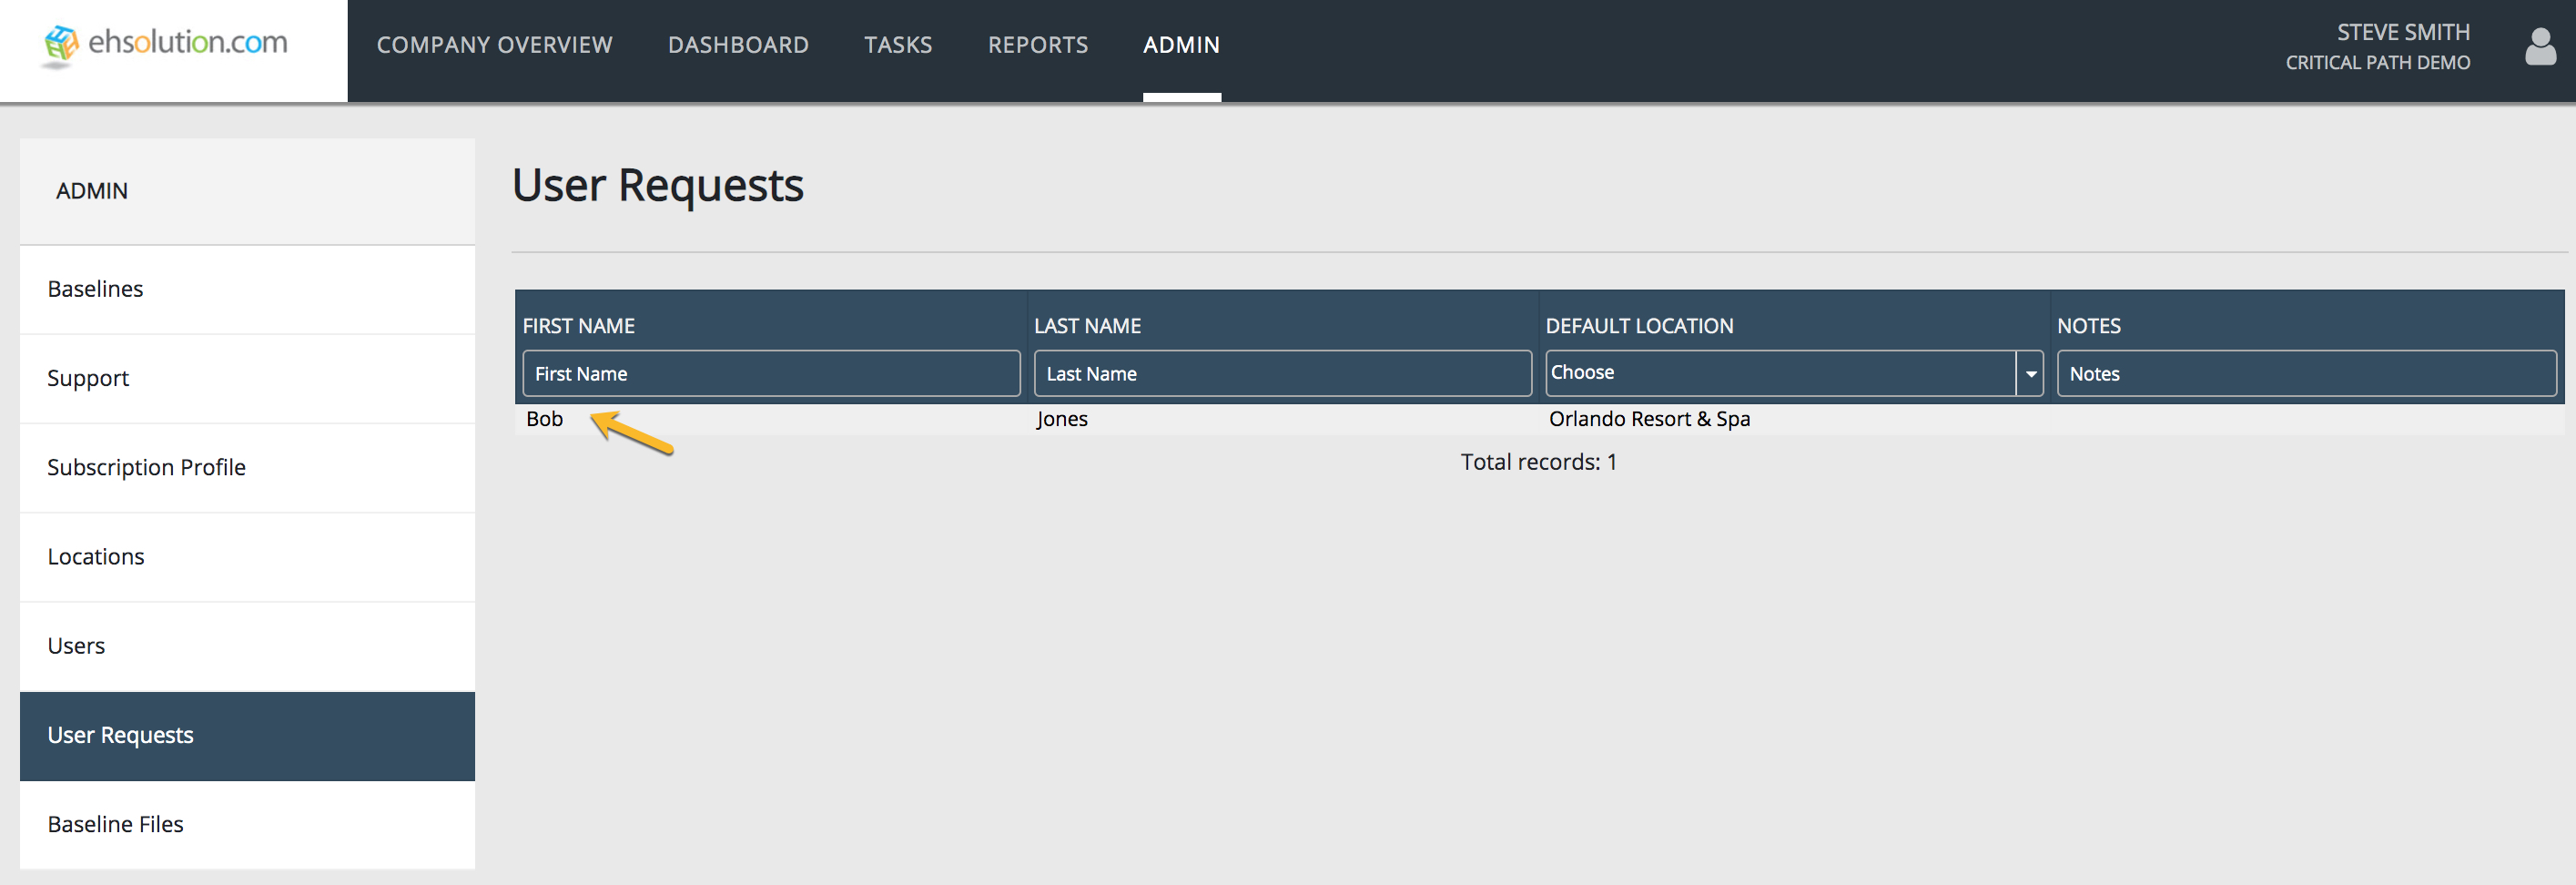Go to Locations in the sidebar
2576x885 pixels.
coord(96,557)
